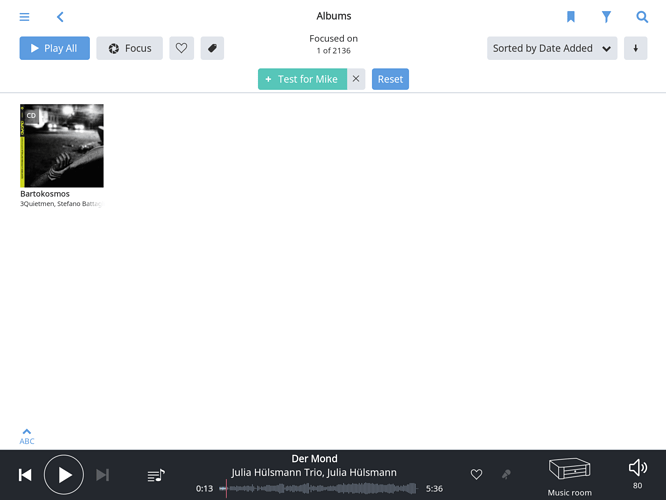
Task: Skip to next track
Action: click(102, 475)
